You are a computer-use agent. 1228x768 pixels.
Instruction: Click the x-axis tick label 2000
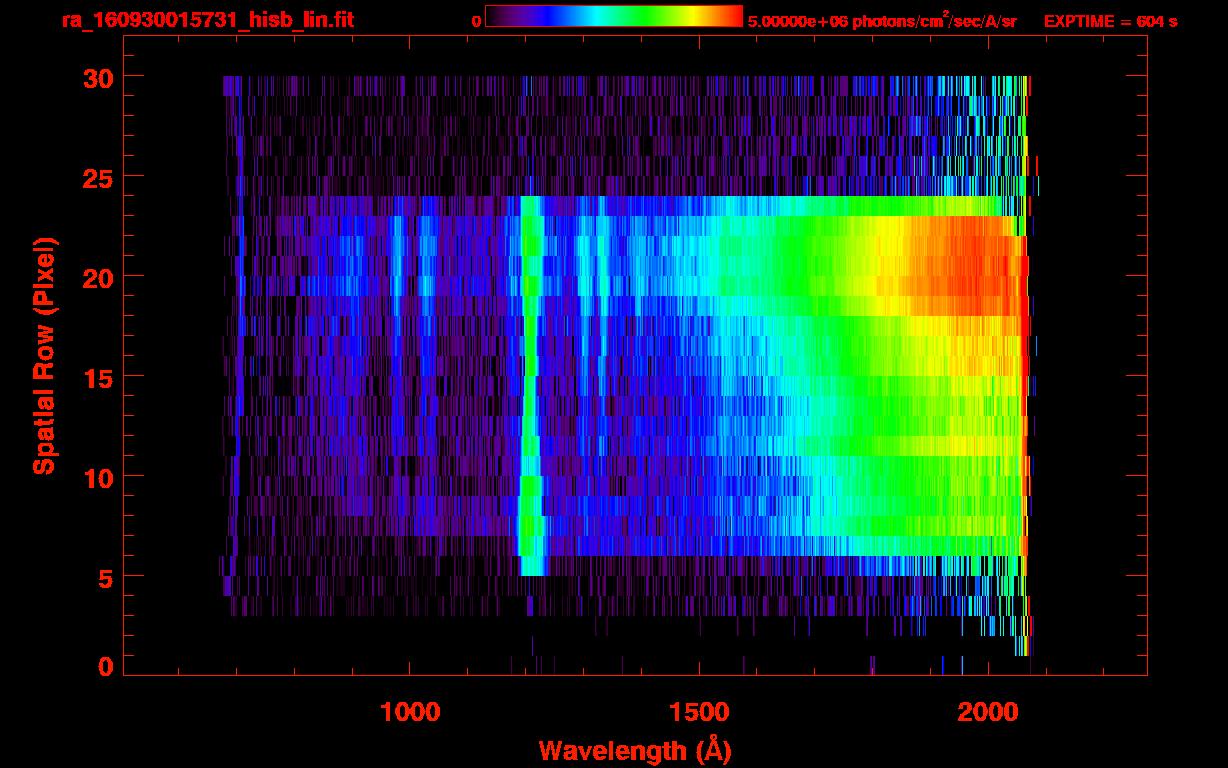pos(988,712)
